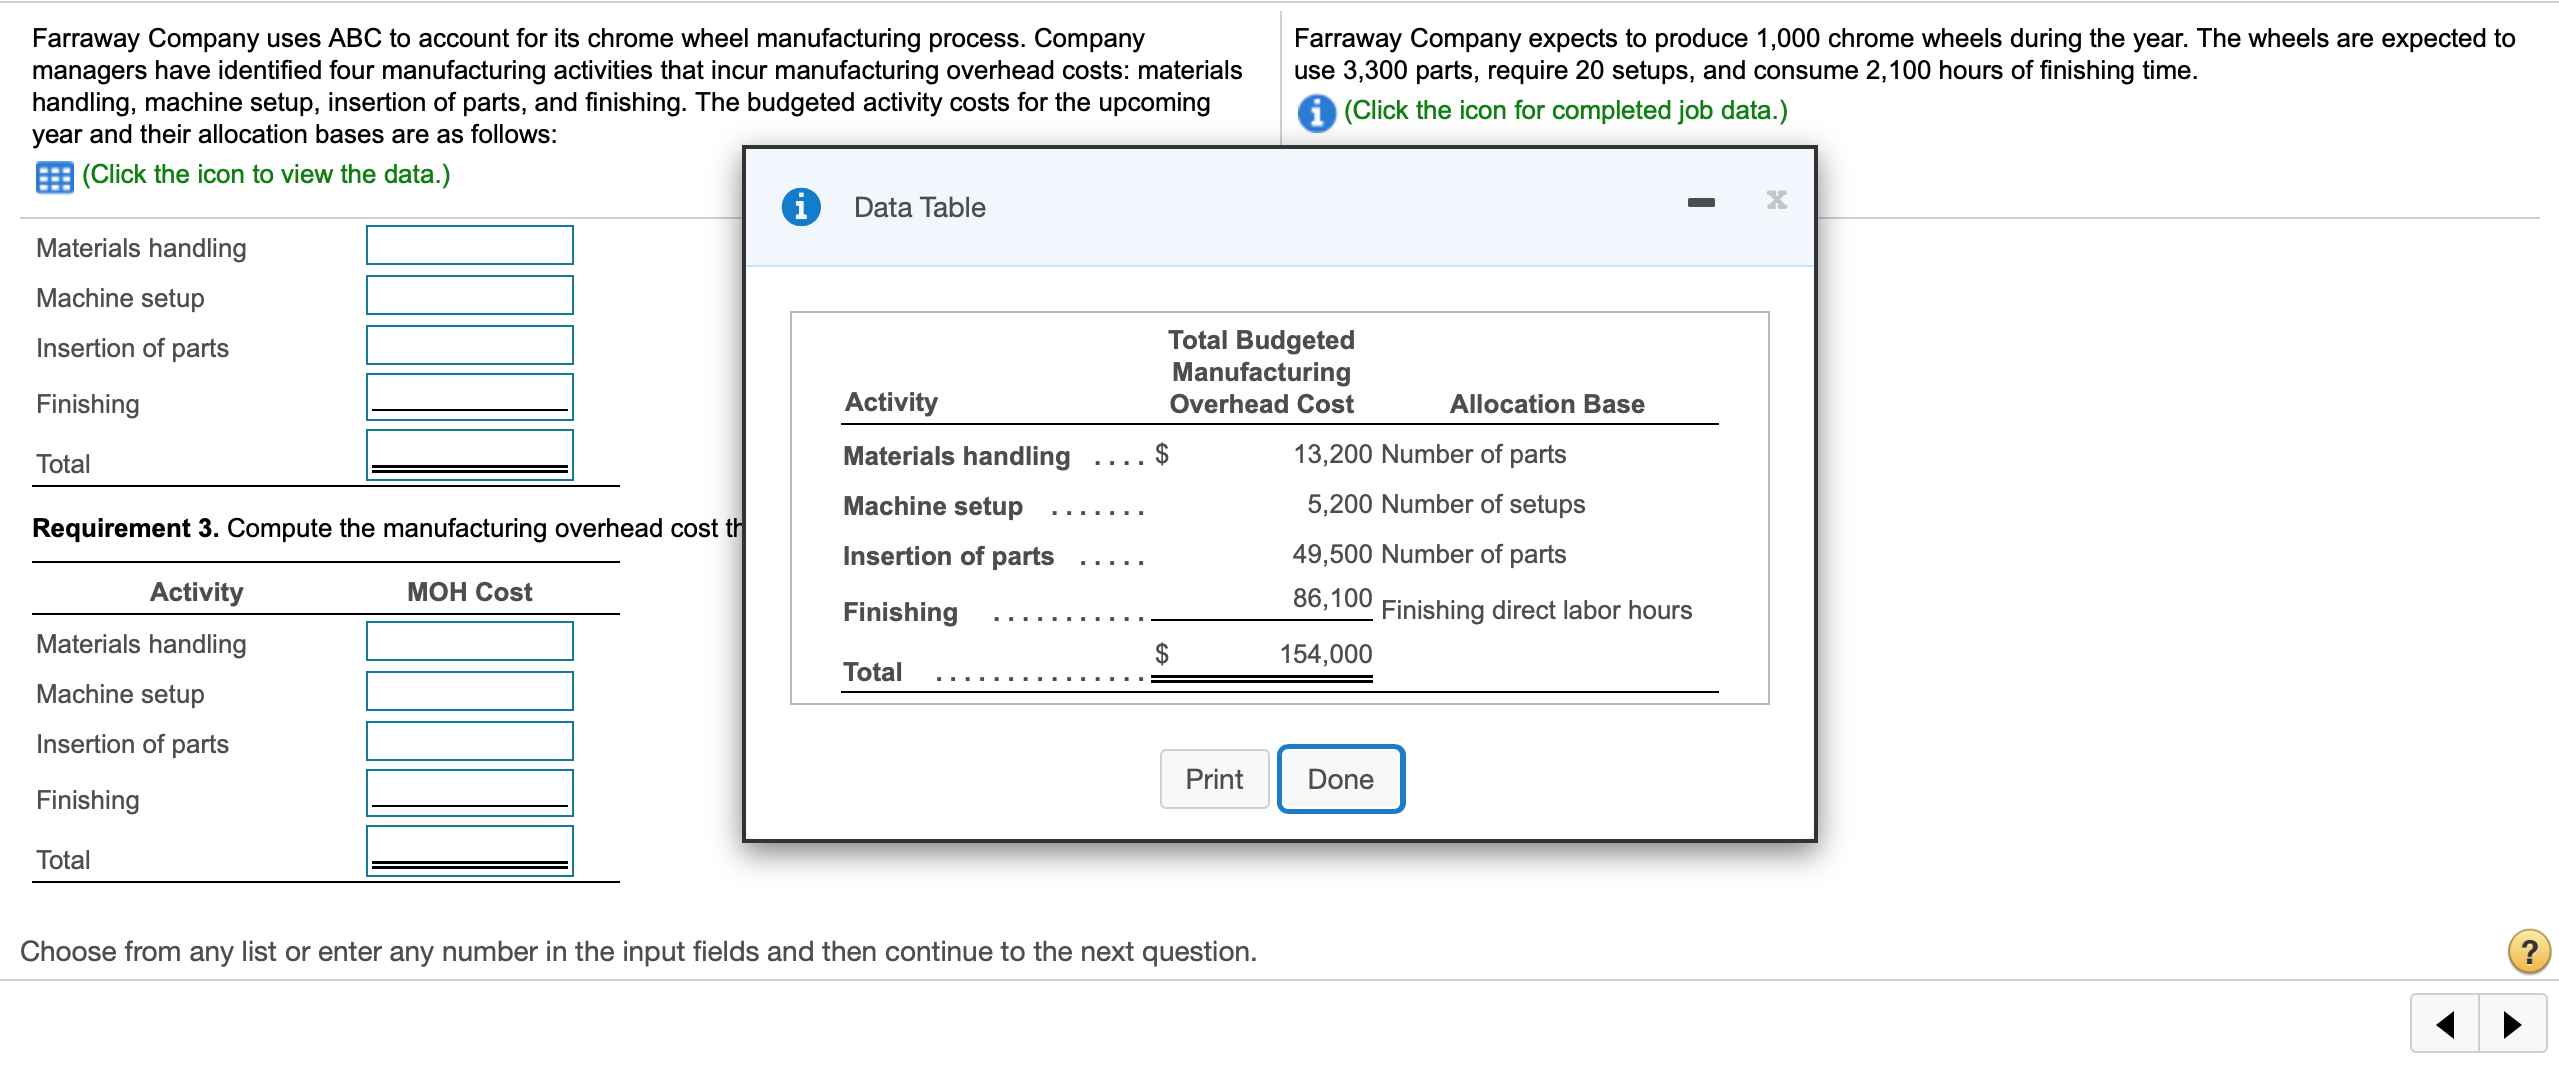The height and width of the screenshot is (1075, 2559).
Task: Click the data table grid icon
Action: (54, 177)
